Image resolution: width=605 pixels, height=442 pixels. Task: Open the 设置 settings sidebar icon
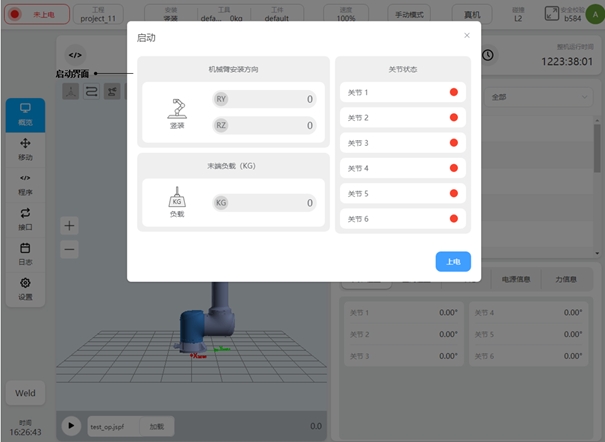(x=25, y=288)
